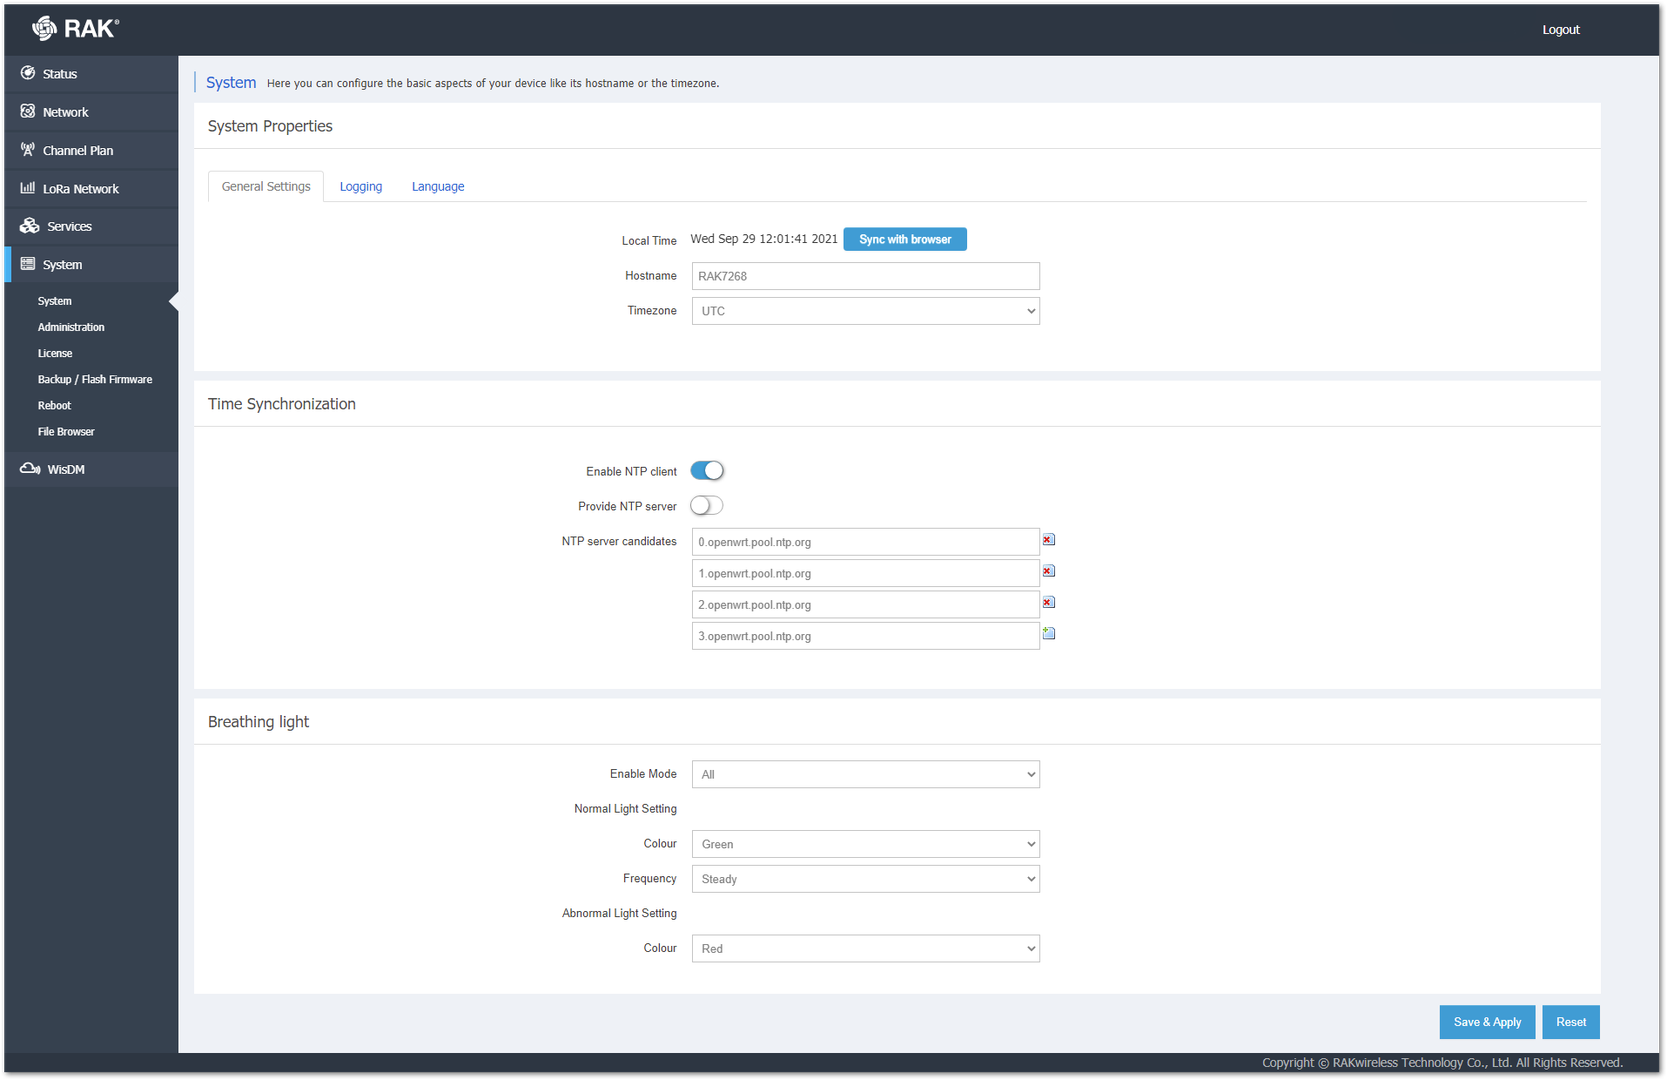Open the Status menu
Image resolution: width=1667 pixels, height=1080 pixels.
(x=91, y=74)
